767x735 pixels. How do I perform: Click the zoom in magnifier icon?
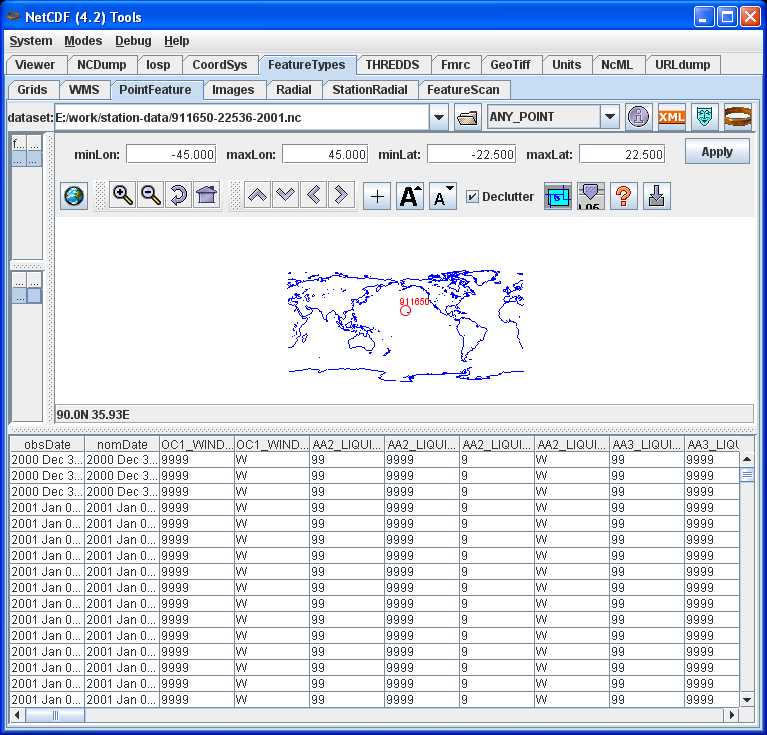point(122,195)
